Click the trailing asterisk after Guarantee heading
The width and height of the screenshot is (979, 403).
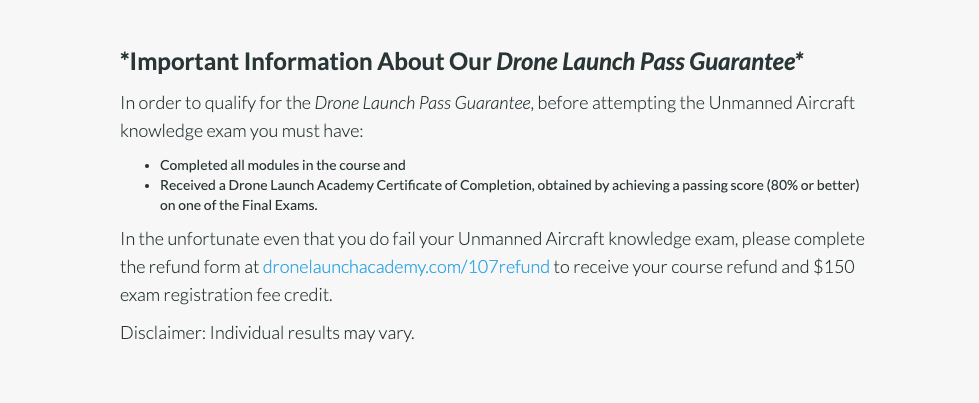[800, 60]
